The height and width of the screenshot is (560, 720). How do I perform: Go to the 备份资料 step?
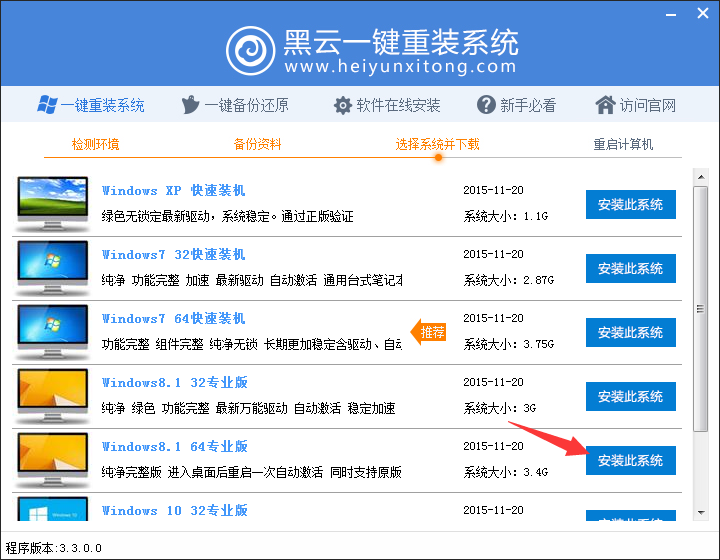click(x=257, y=145)
